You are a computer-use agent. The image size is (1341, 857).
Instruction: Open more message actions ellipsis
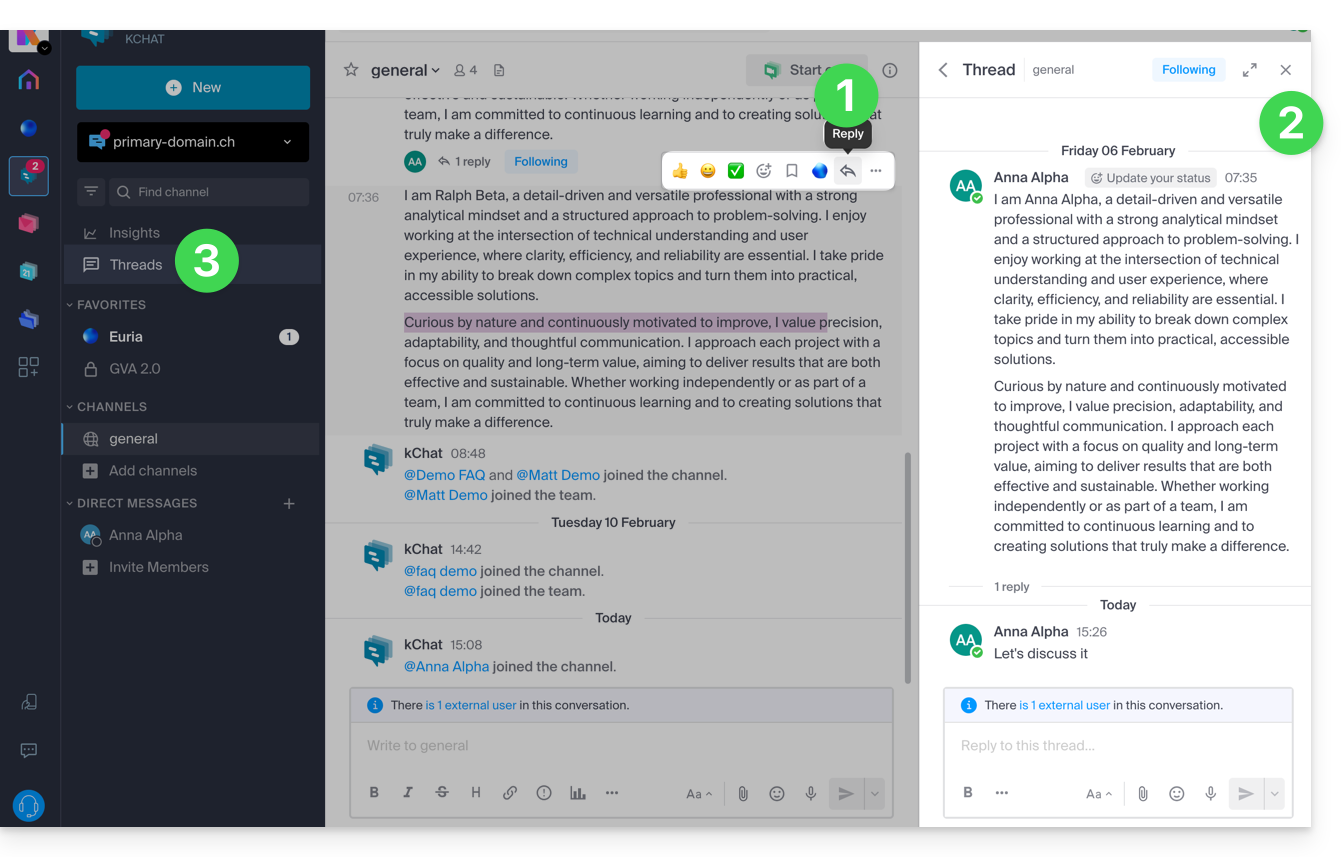(x=876, y=171)
